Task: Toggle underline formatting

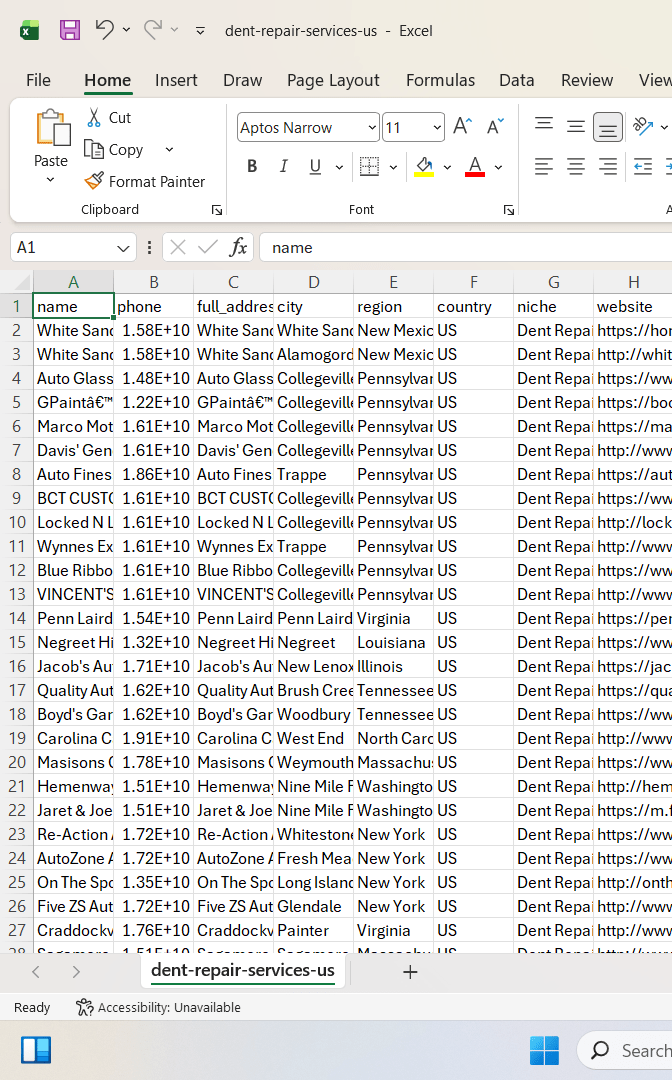Action: pyautogui.click(x=315, y=166)
